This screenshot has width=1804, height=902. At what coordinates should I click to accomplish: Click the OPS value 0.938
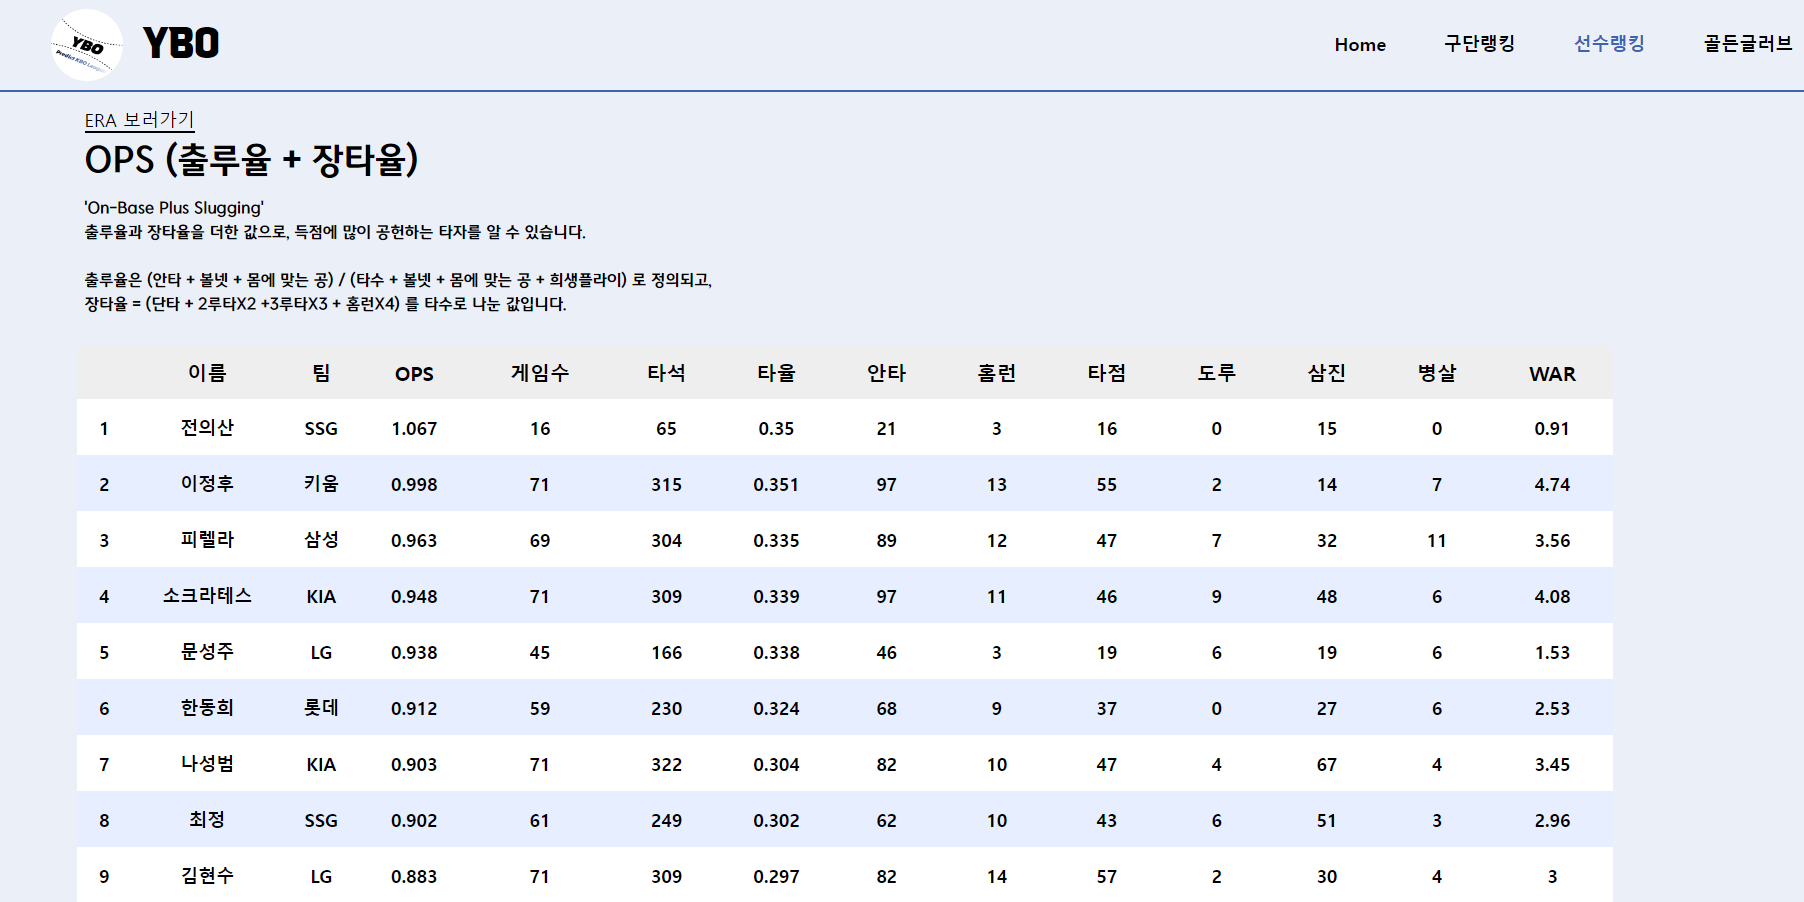(414, 653)
